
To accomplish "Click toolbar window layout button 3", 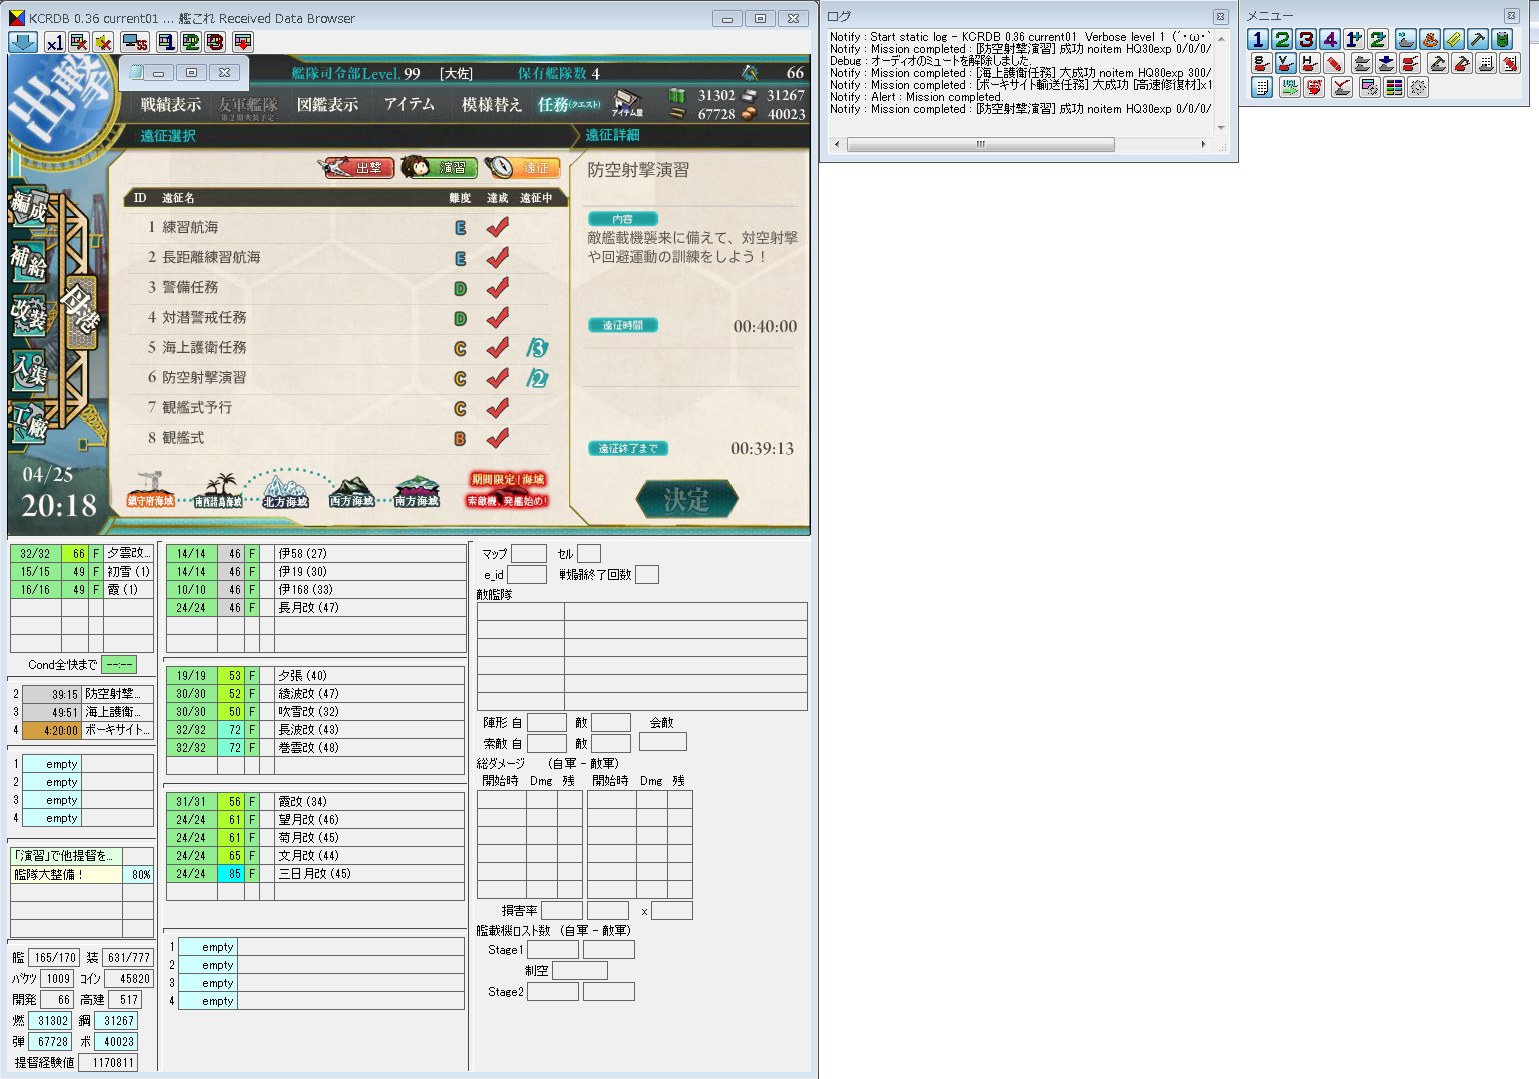I will 215,42.
